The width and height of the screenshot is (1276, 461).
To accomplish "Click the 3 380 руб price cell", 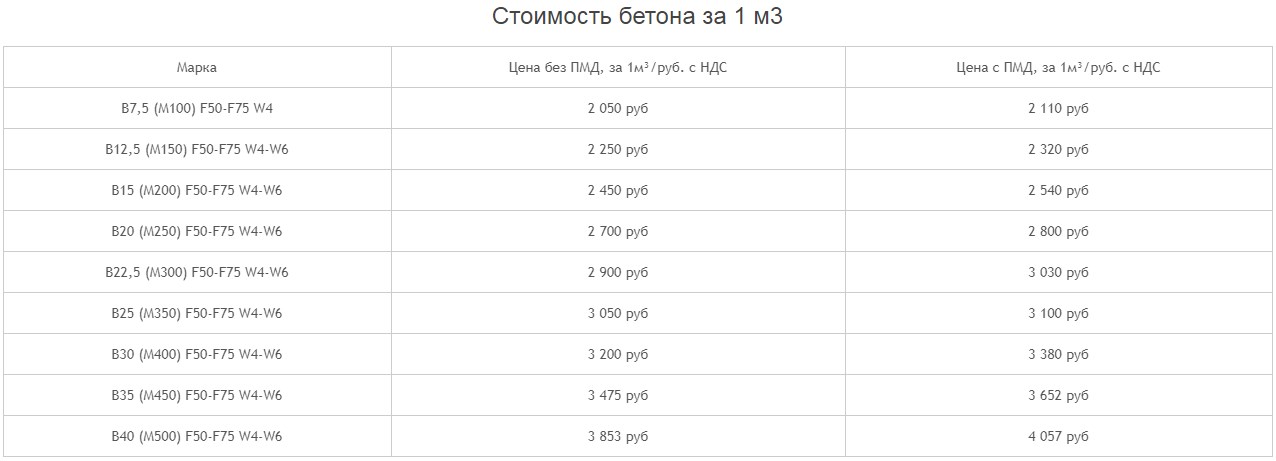I will [x=1058, y=354].
